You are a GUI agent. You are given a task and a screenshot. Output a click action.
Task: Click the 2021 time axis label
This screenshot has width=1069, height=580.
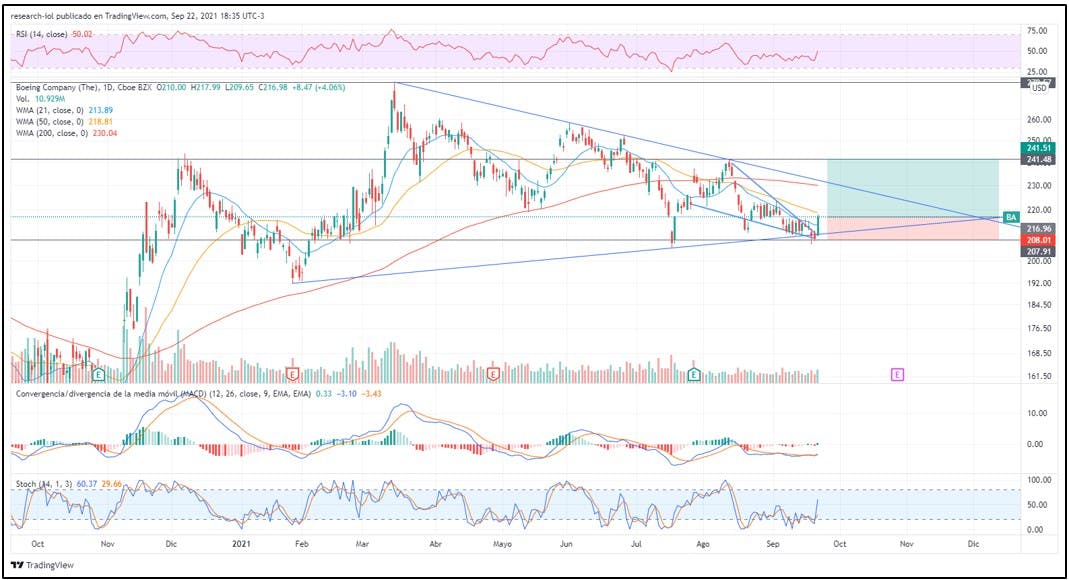241,544
